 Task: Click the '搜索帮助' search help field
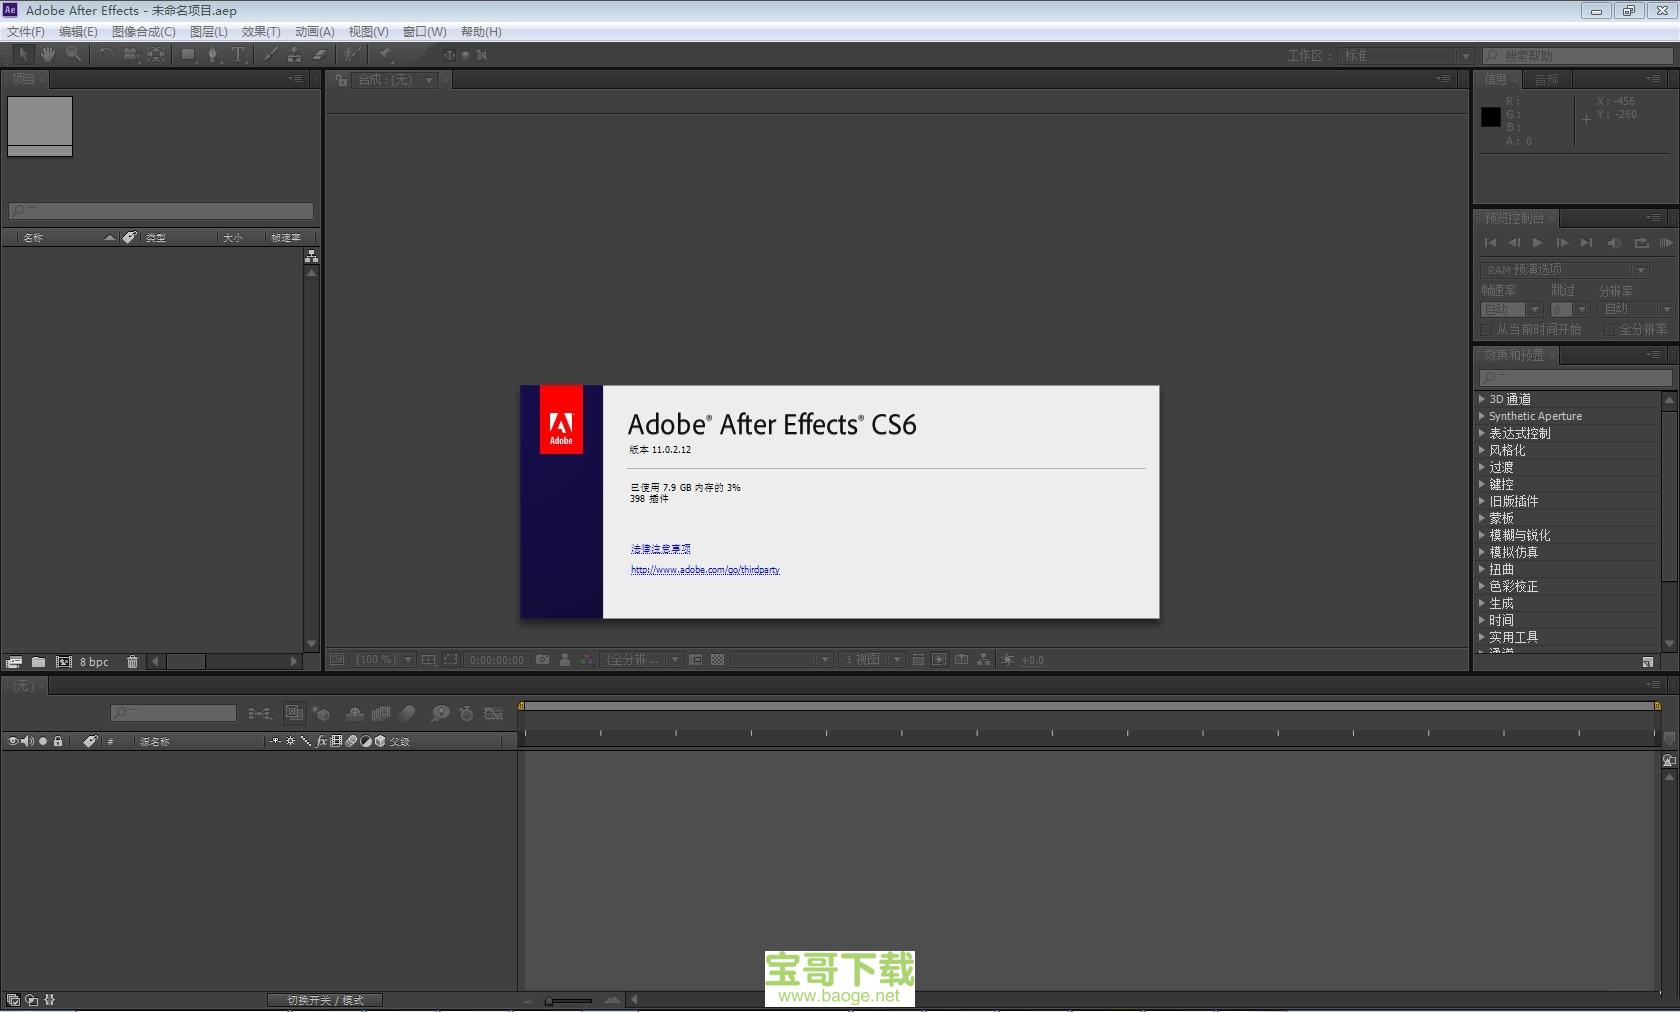click(1577, 56)
